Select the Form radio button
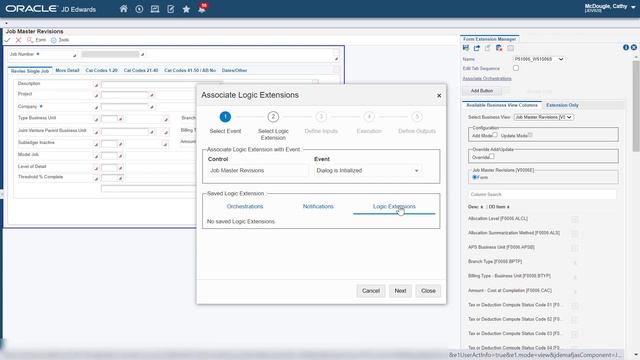This screenshot has width=640, height=360. (x=474, y=177)
